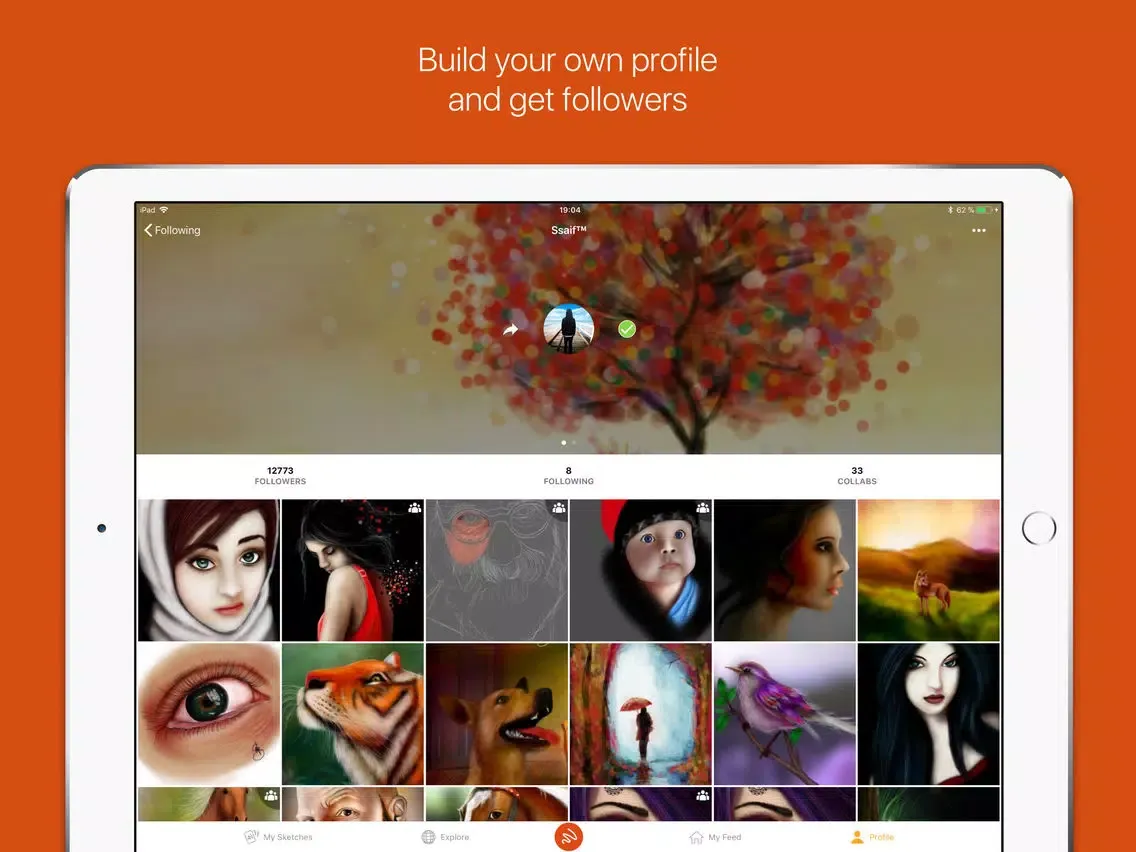
Task: Tap the collab icon on baby sketch
Action: coord(703,508)
